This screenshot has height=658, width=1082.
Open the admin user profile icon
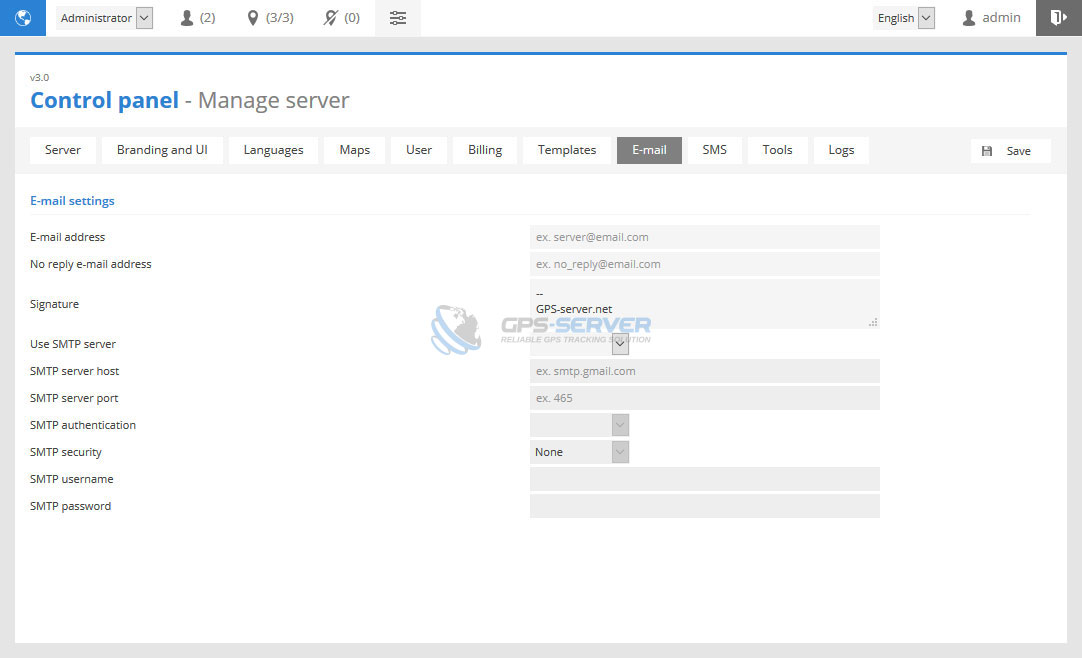coord(968,18)
